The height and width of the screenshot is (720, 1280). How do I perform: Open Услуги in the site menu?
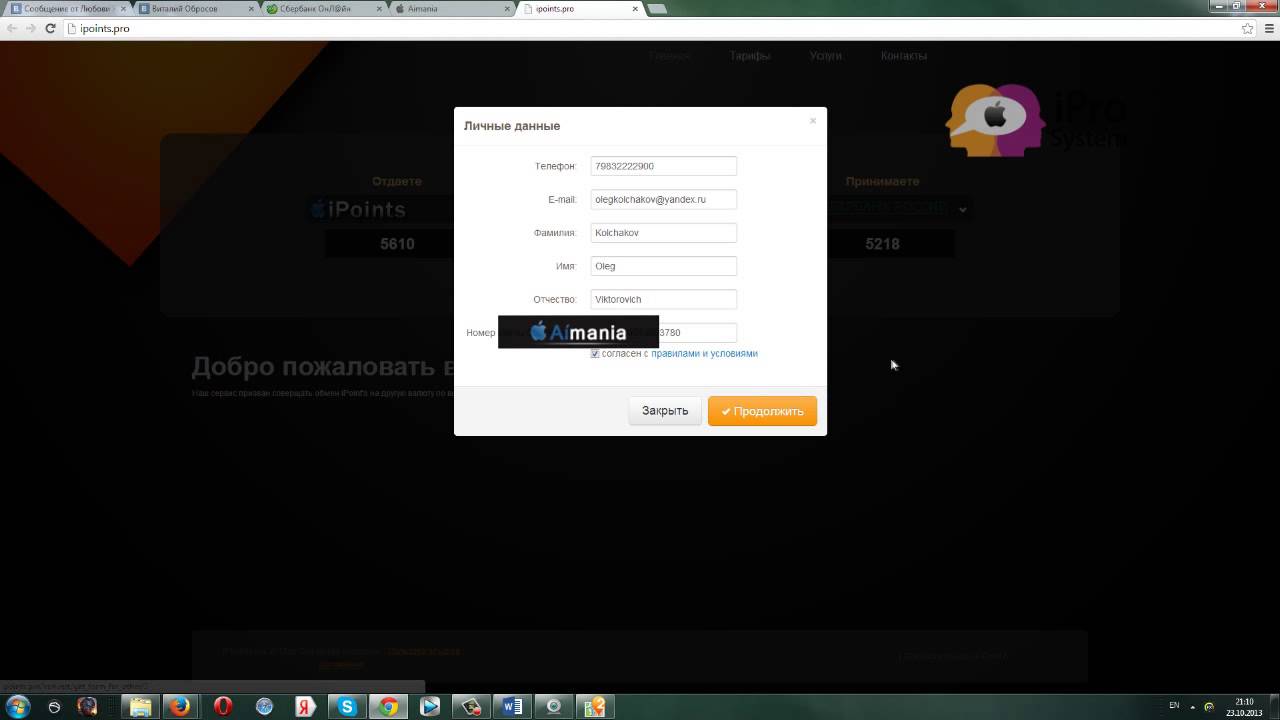point(825,56)
